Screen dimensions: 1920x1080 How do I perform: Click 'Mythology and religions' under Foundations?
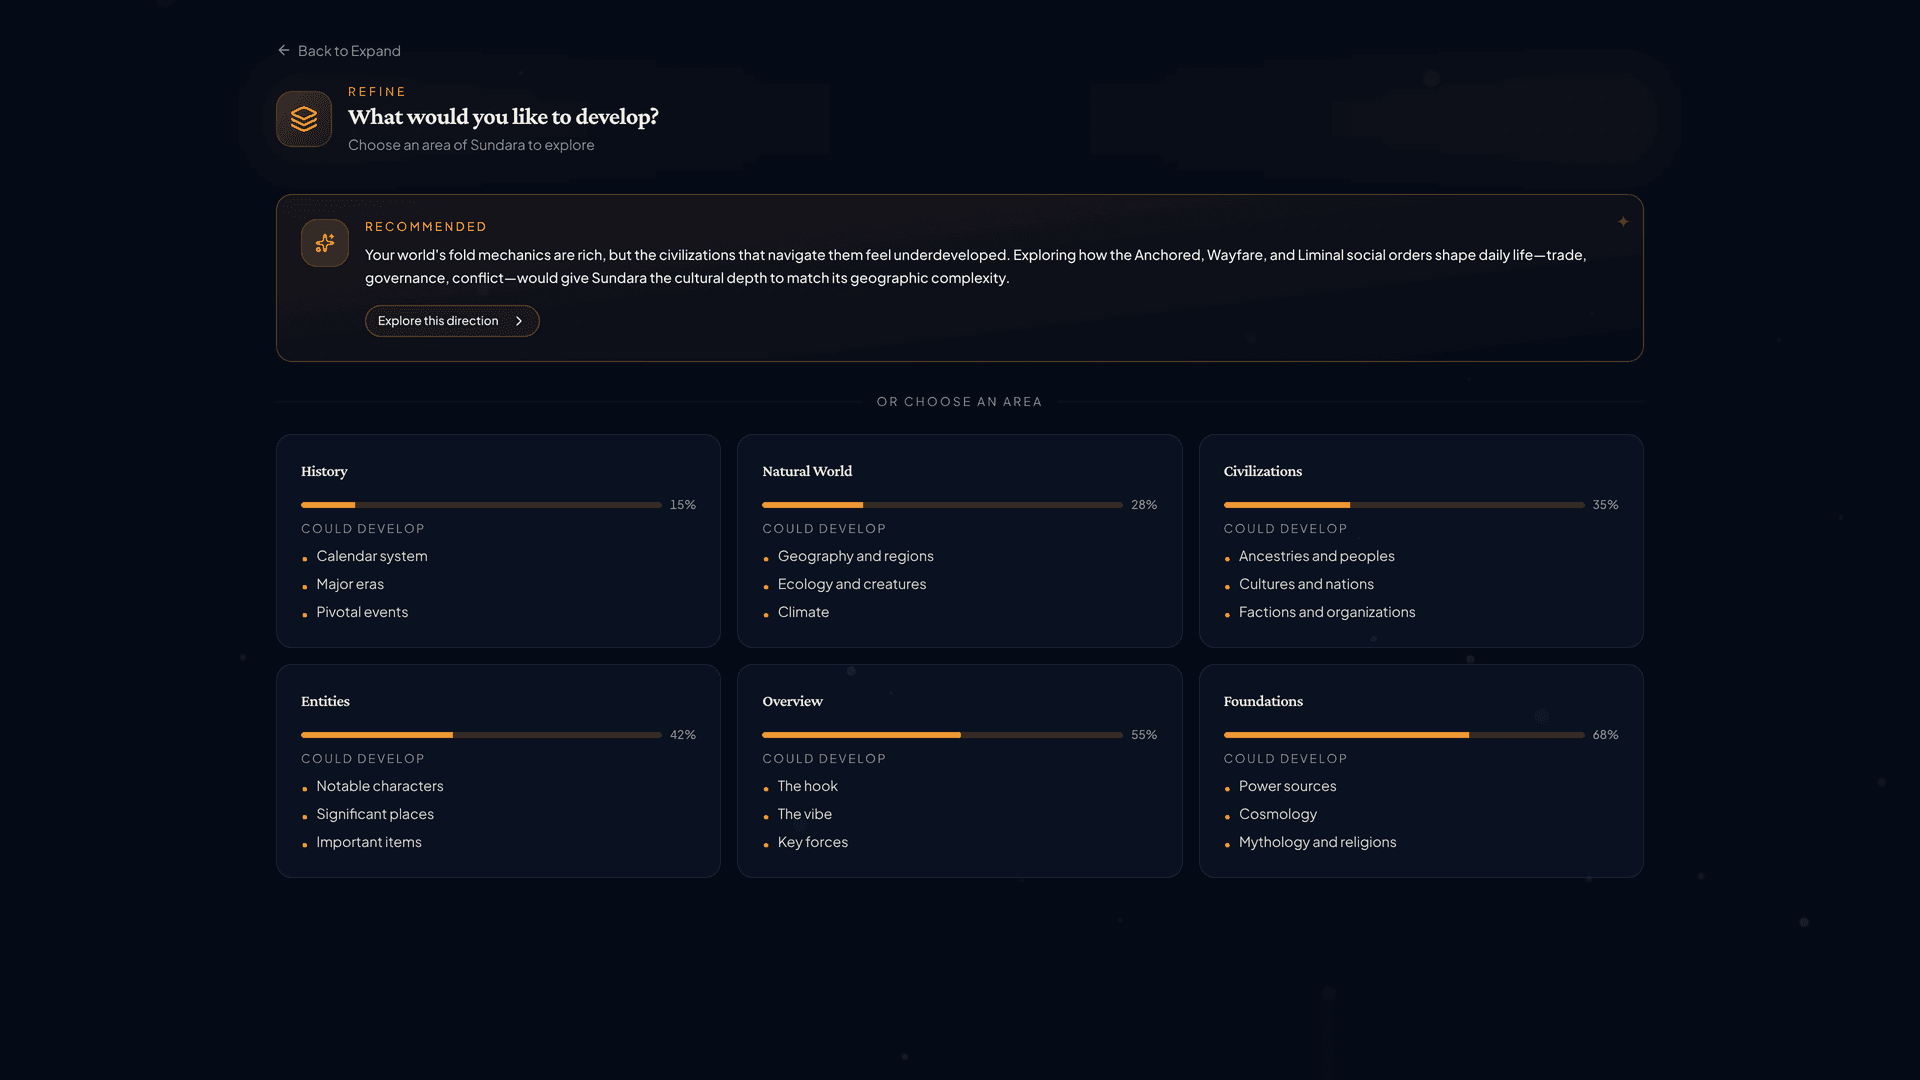1317,842
